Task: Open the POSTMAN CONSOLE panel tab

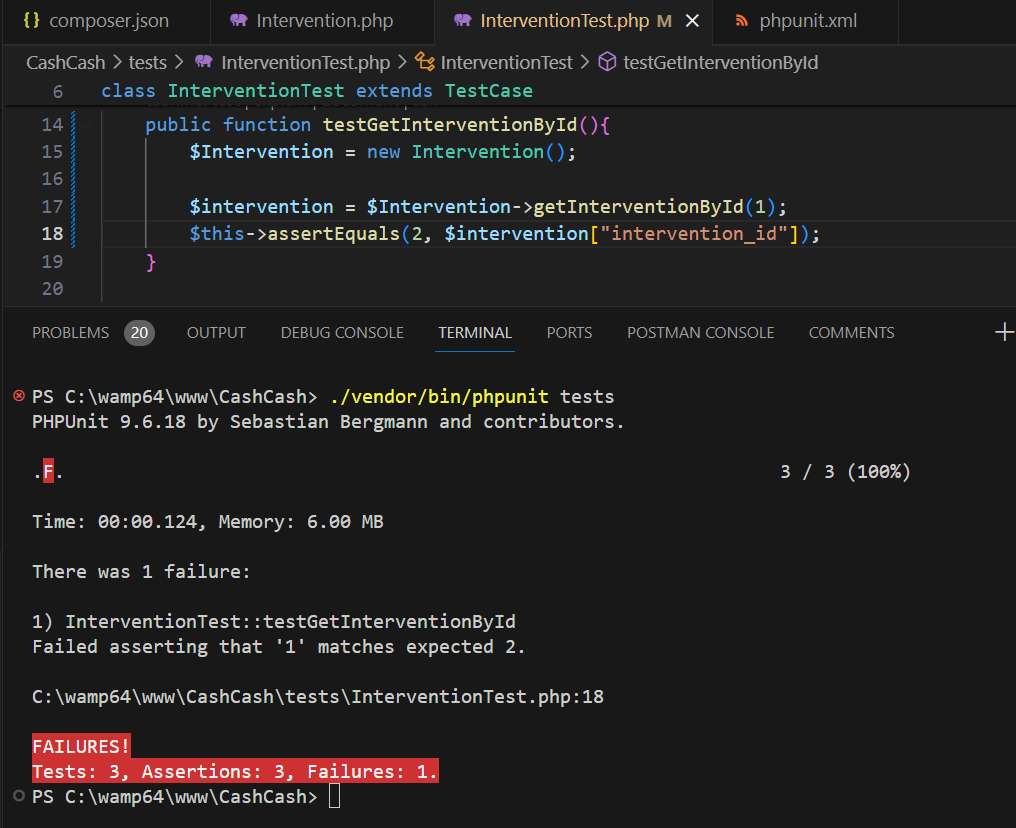Action: [700, 333]
